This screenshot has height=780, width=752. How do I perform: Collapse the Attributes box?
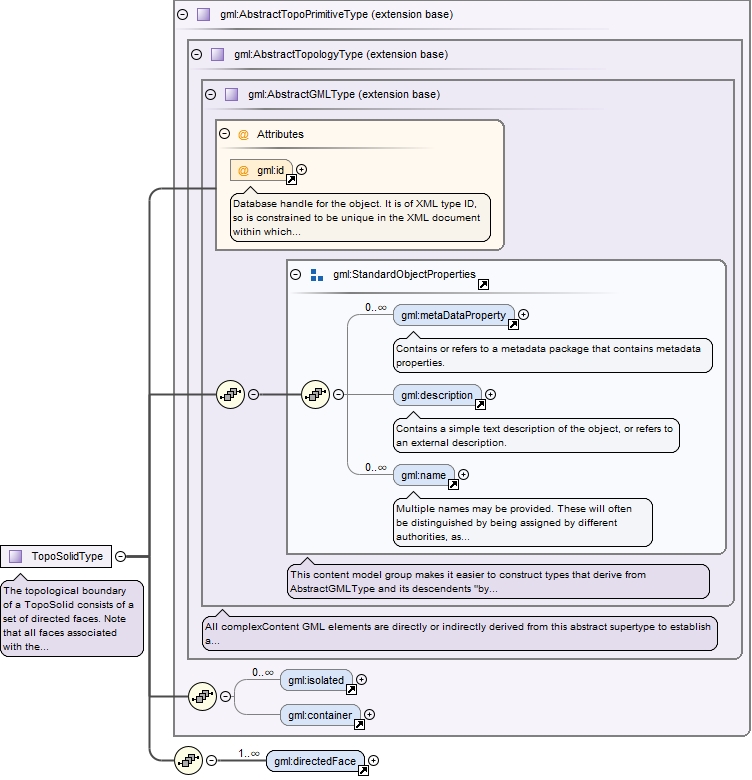pos(224,134)
